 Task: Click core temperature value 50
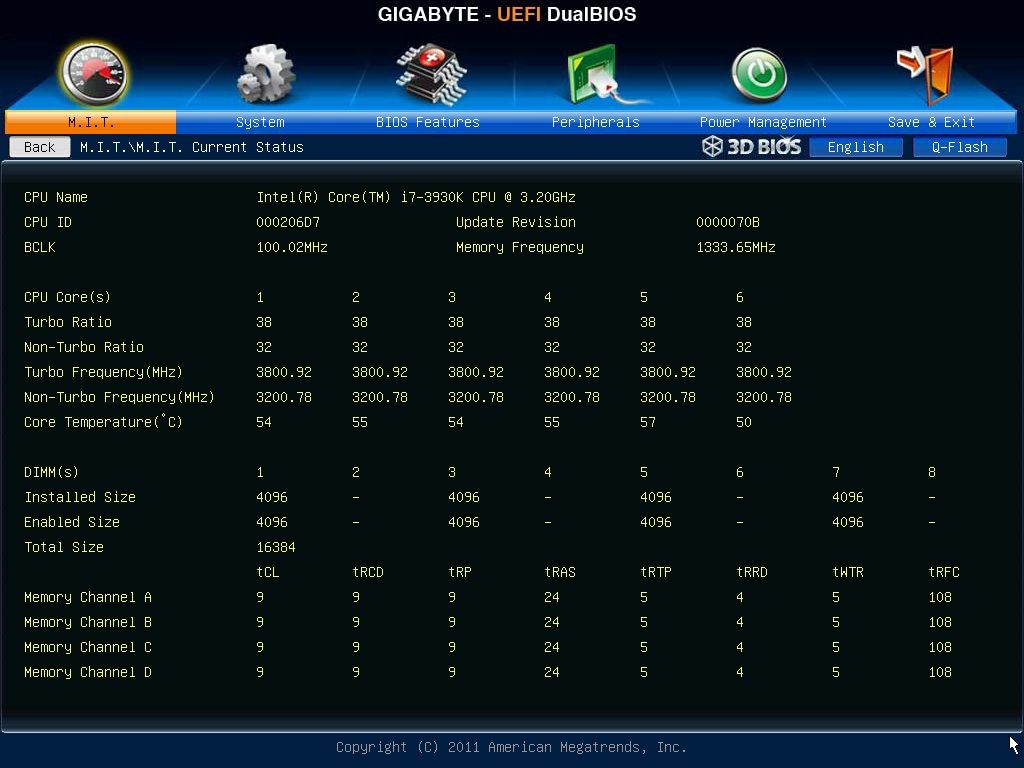click(743, 423)
